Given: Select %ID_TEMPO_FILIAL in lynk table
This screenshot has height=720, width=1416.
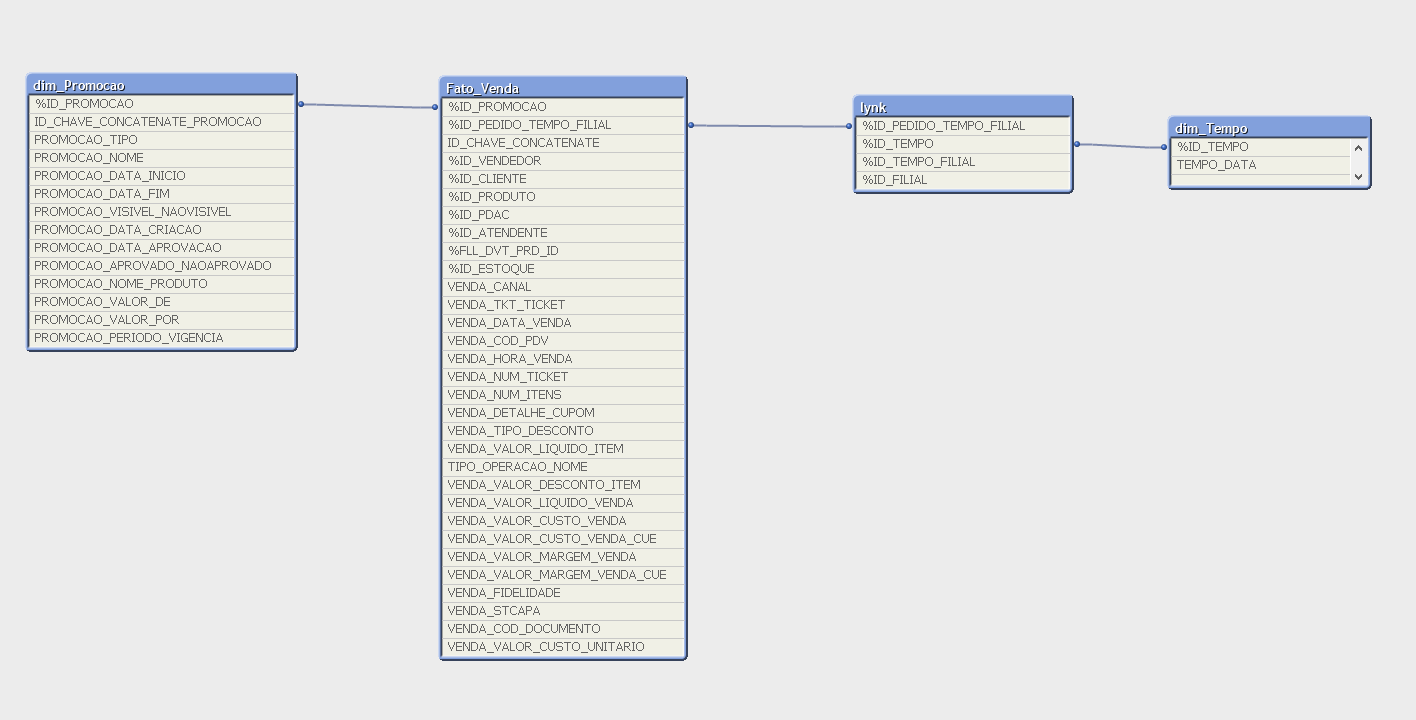Looking at the screenshot, I should [963, 162].
